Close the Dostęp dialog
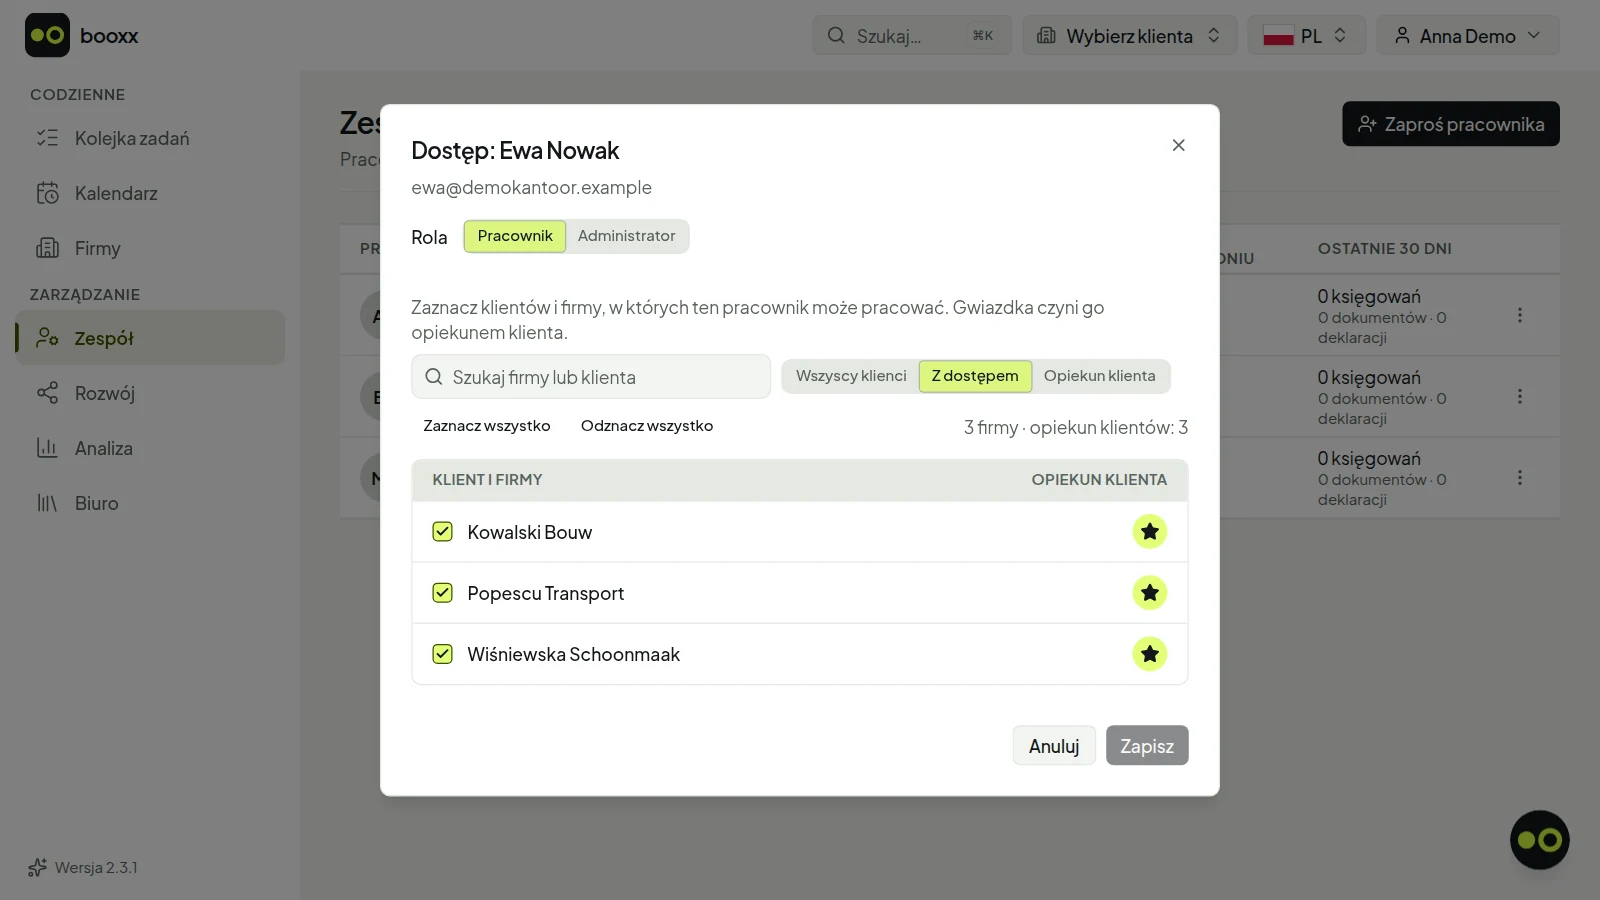This screenshot has width=1600, height=900. (x=1178, y=145)
